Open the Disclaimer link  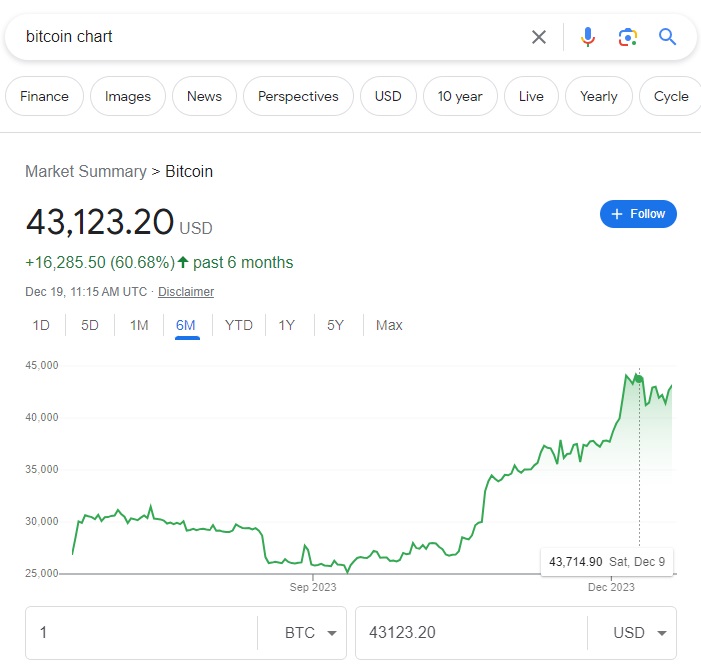coord(186,292)
